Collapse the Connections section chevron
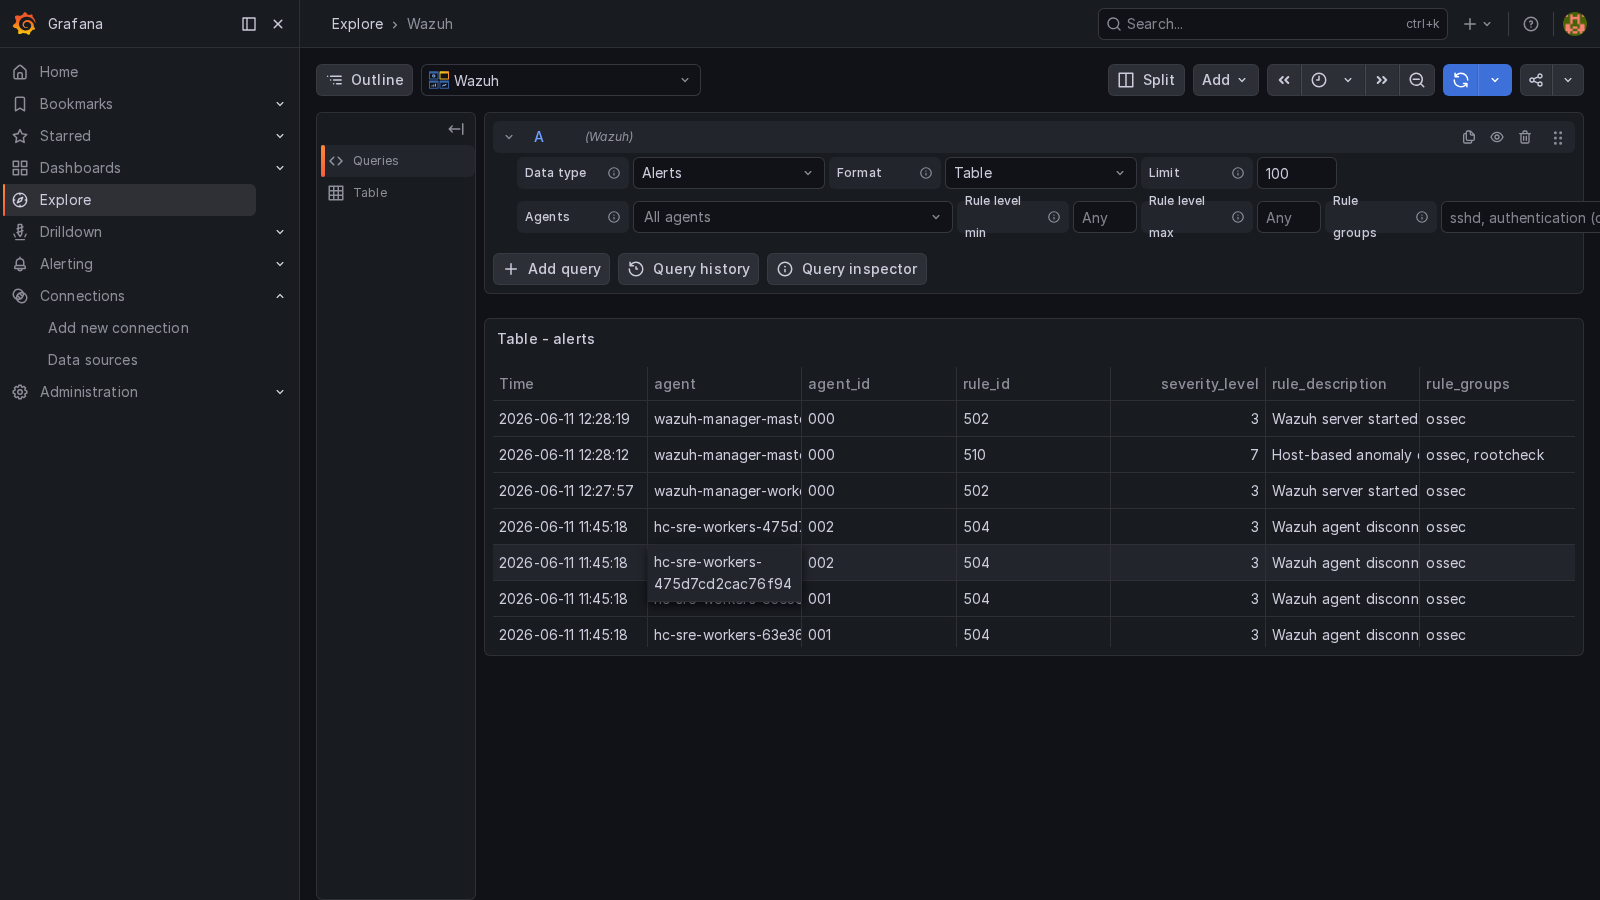 click(280, 296)
